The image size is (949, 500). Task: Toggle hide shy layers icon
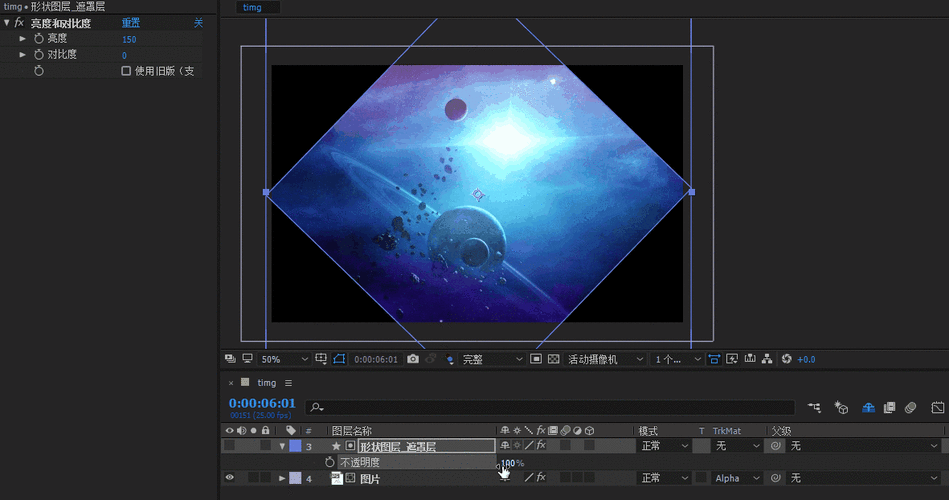pyautogui.click(x=868, y=408)
